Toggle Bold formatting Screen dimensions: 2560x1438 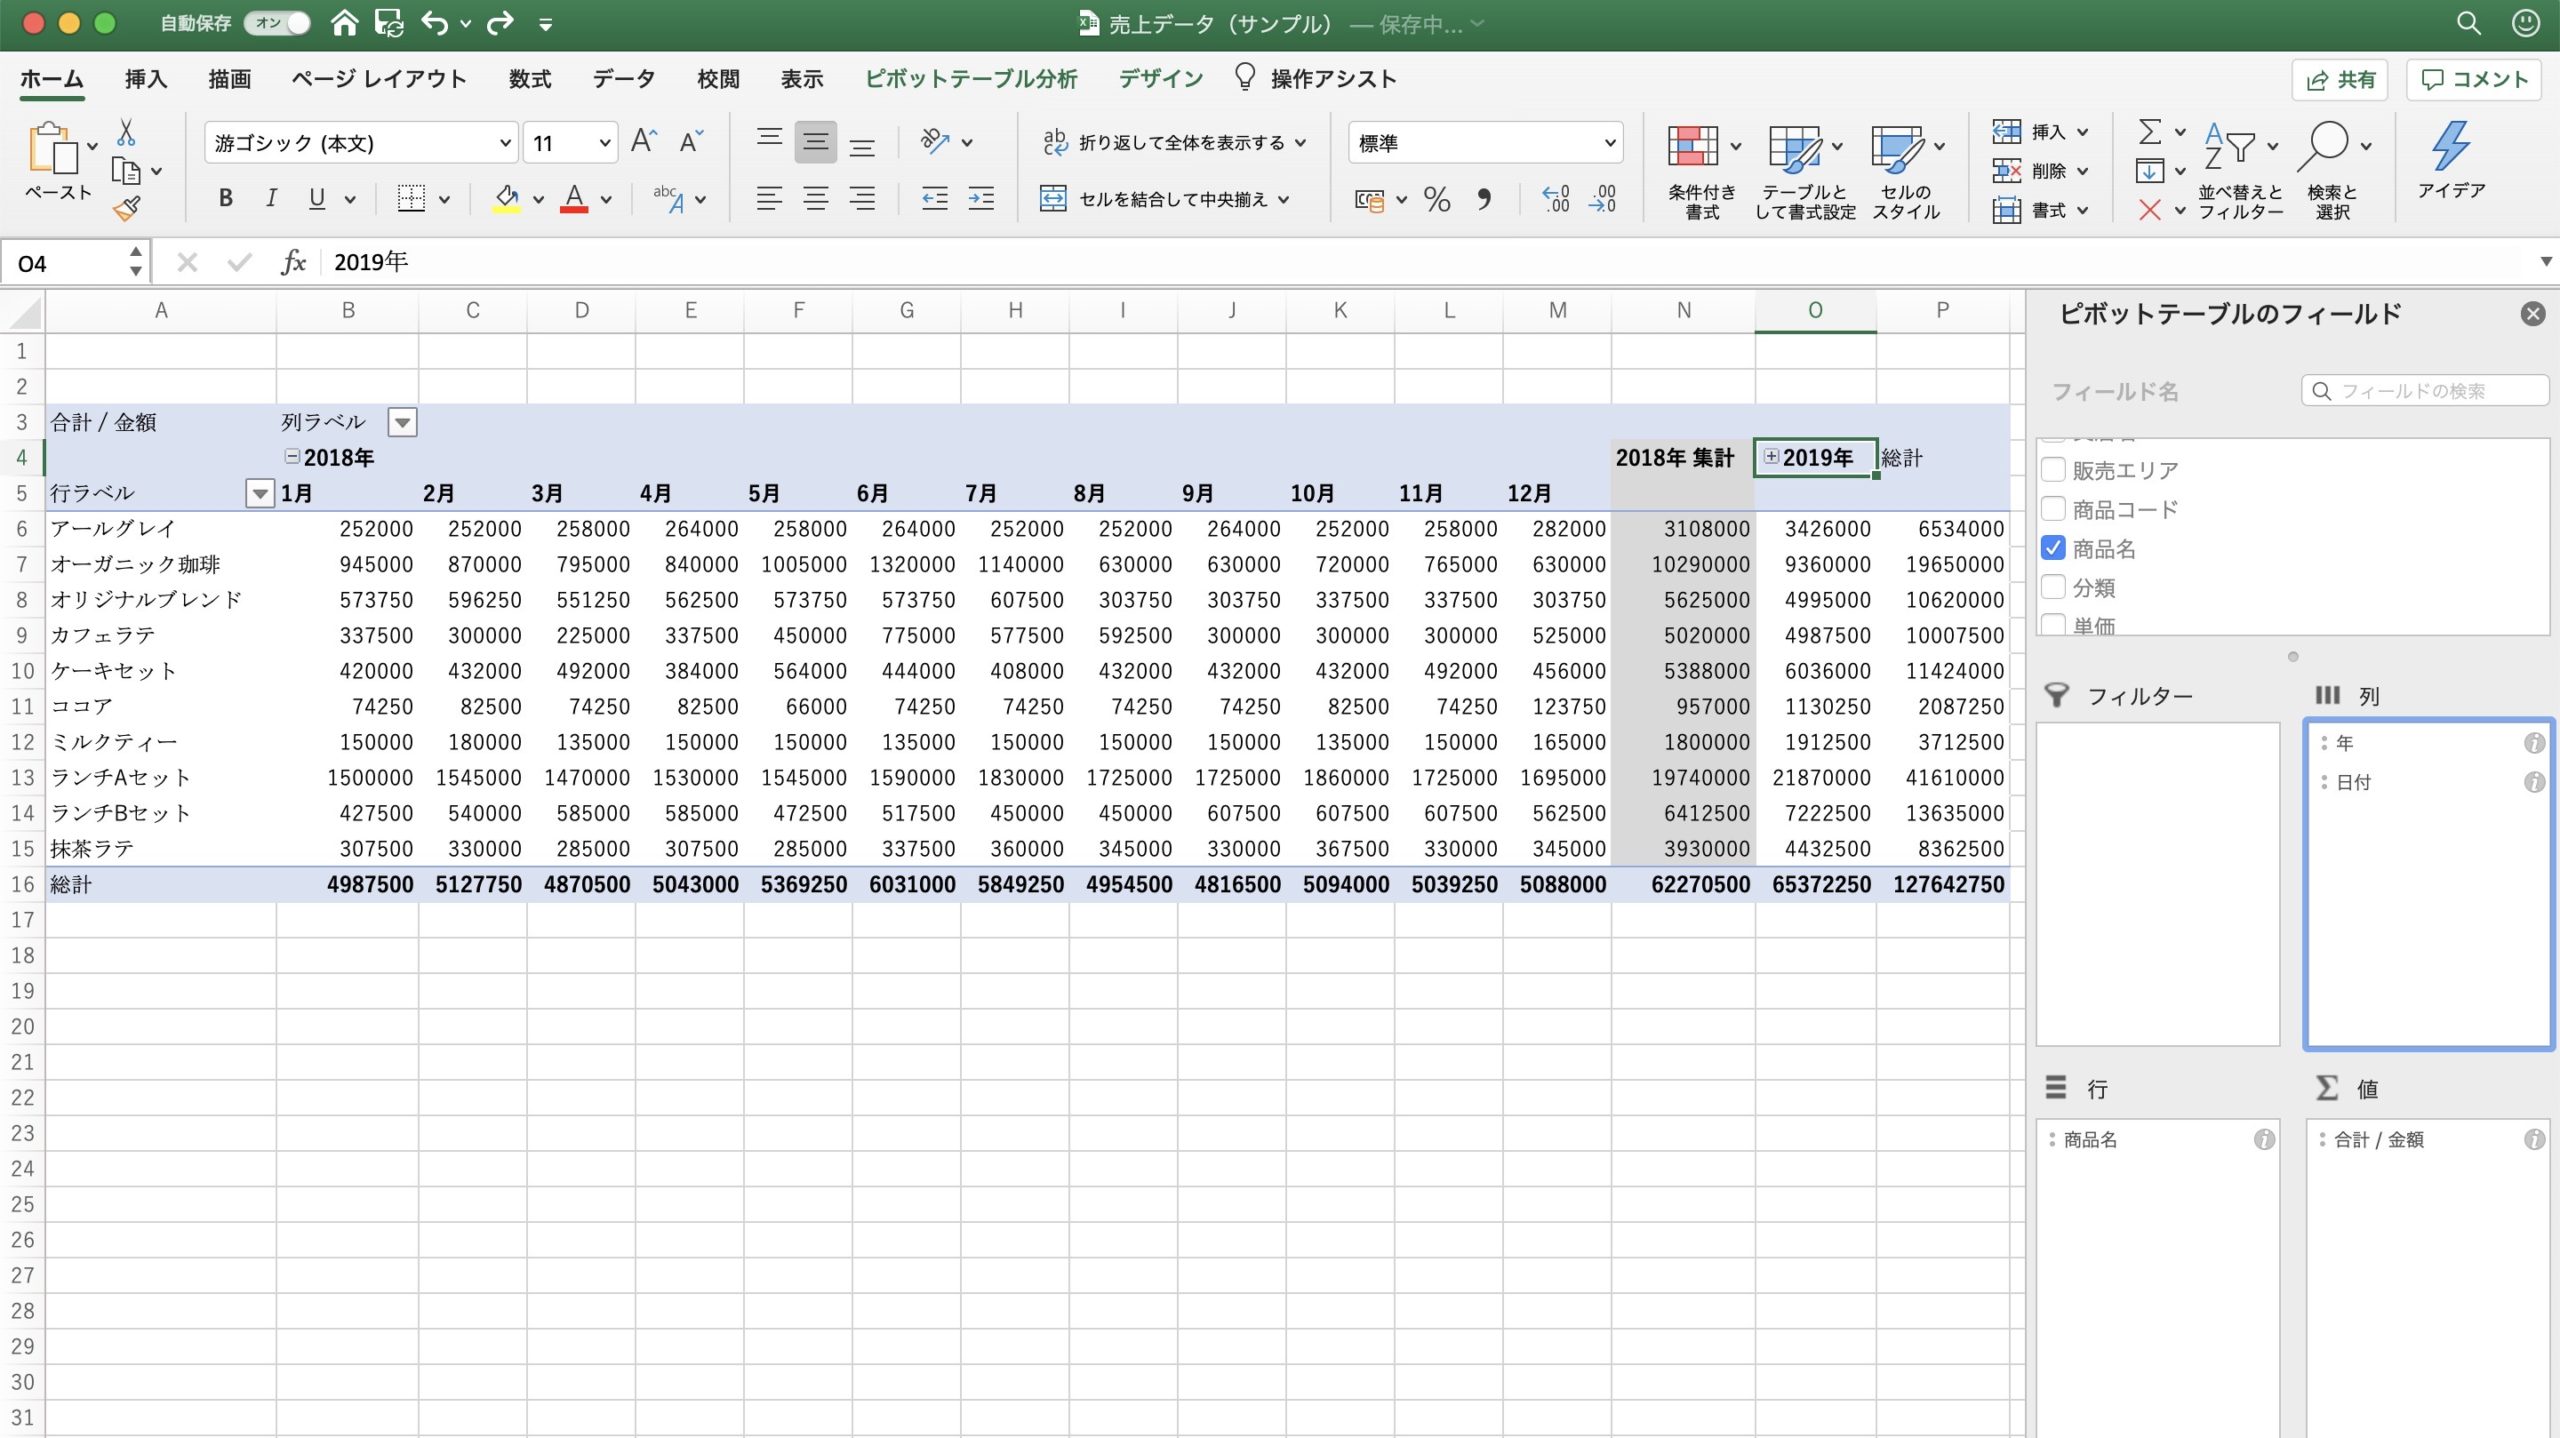tap(226, 198)
